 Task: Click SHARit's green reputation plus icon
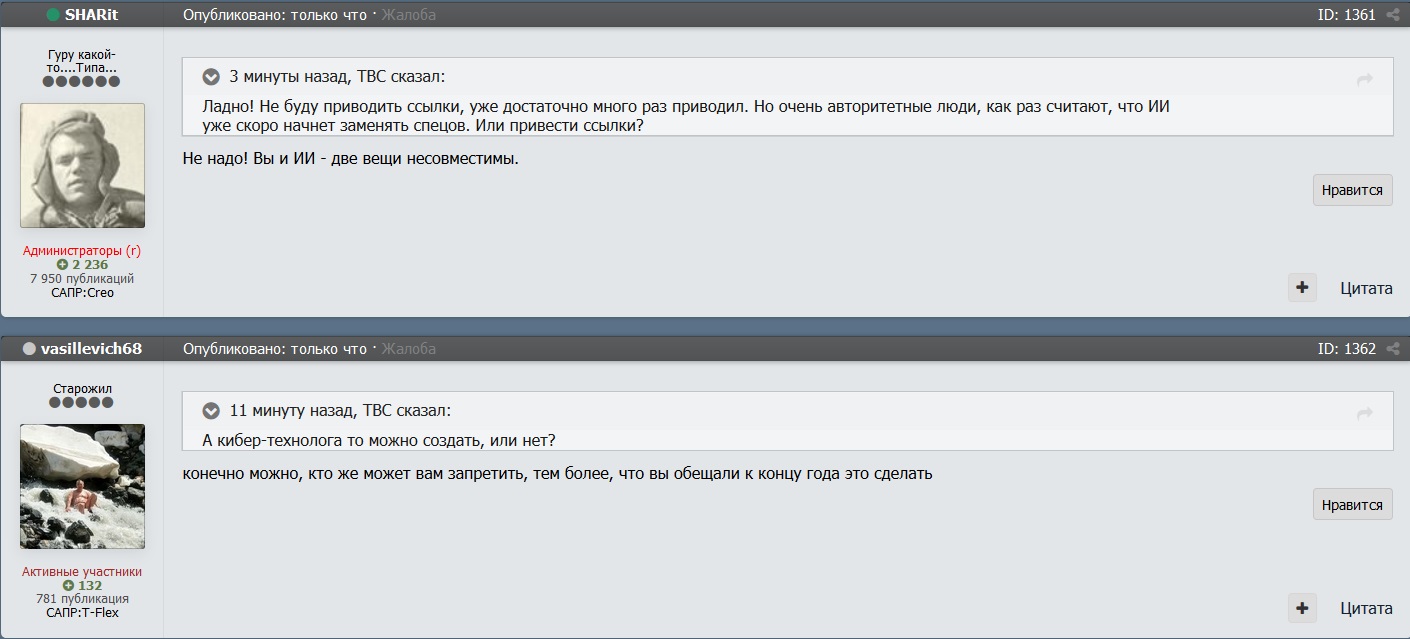[62, 265]
